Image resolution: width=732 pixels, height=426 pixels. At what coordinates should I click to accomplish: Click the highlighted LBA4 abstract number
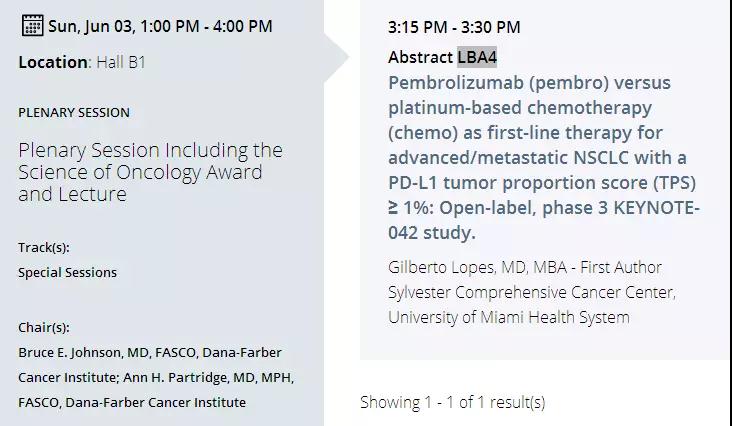click(x=477, y=57)
